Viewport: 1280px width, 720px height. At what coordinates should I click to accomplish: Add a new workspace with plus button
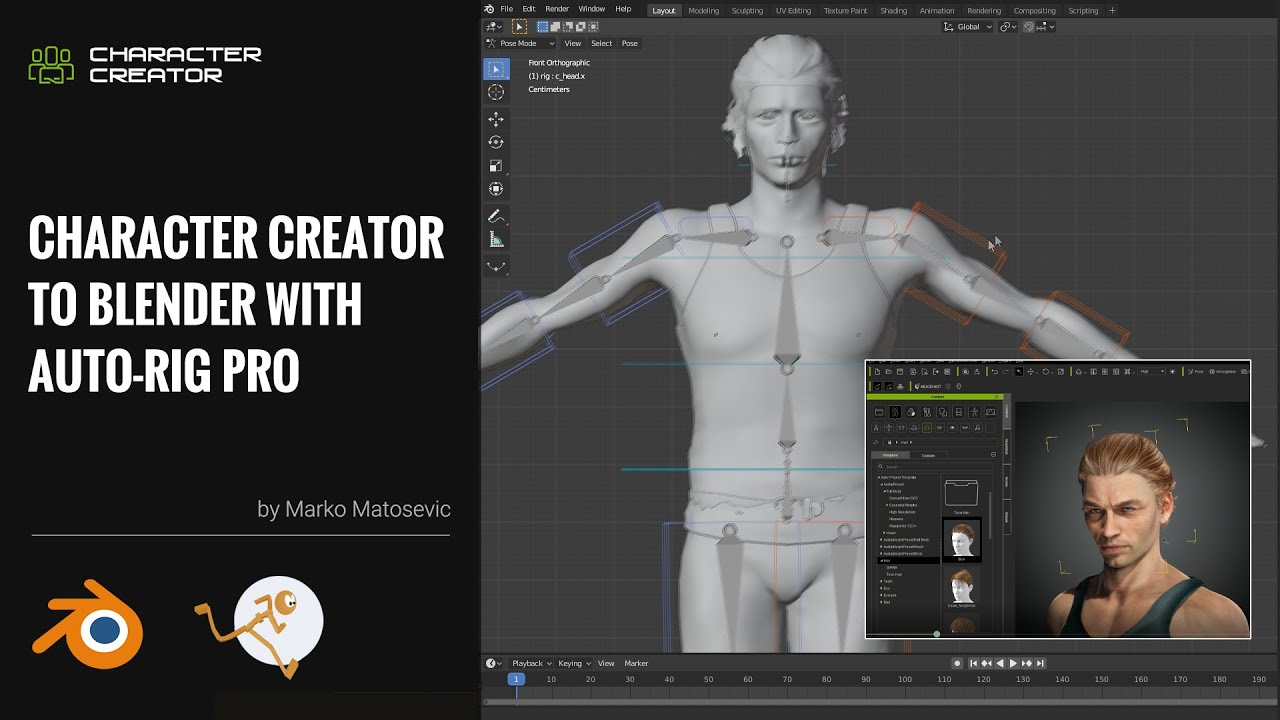(x=1112, y=11)
